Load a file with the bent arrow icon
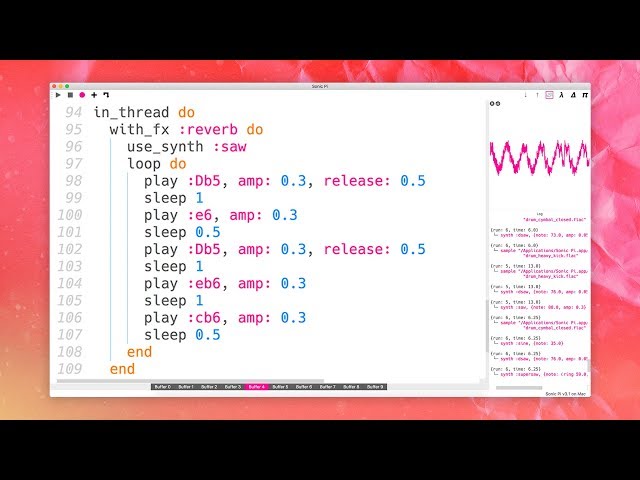 click(106, 95)
